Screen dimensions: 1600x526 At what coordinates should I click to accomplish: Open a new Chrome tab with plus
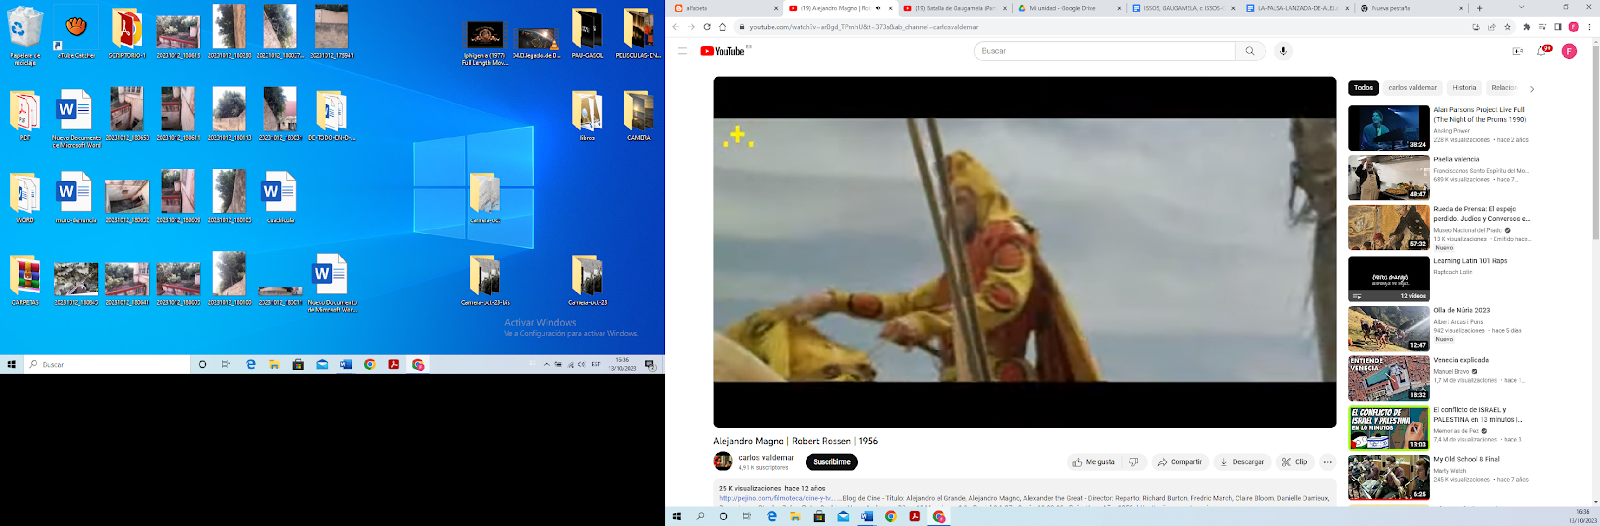1478,8
